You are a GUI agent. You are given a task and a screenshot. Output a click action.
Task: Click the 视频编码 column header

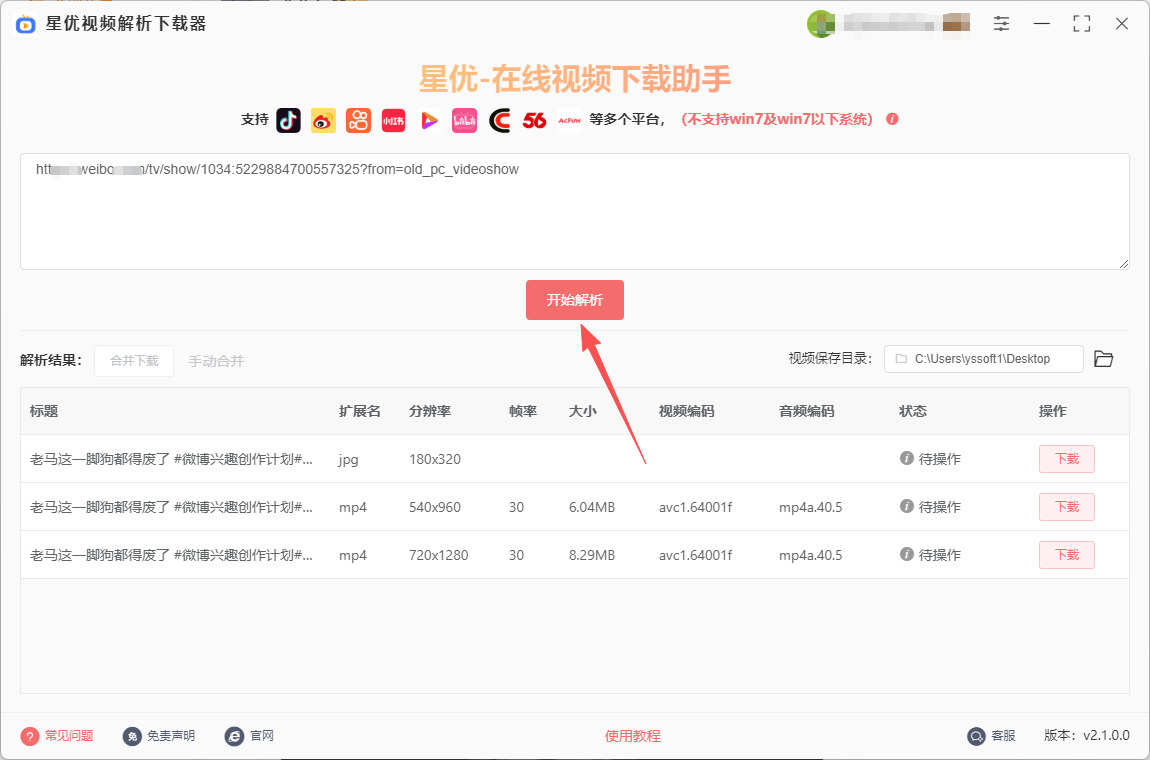click(x=686, y=411)
